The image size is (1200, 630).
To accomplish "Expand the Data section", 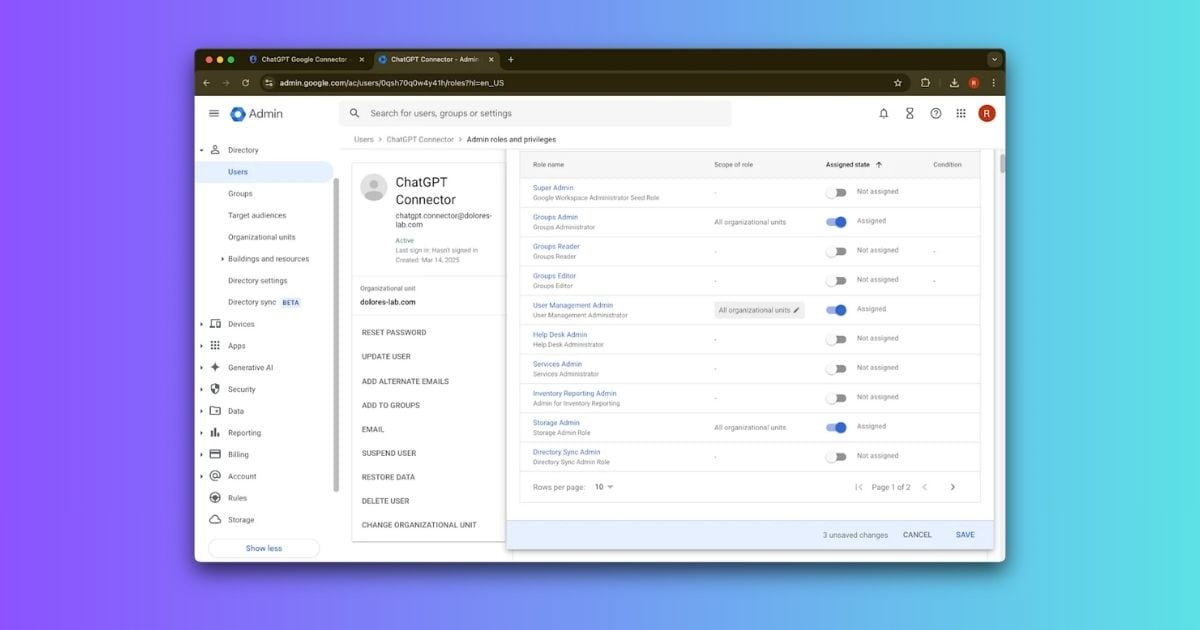I will click(x=201, y=411).
